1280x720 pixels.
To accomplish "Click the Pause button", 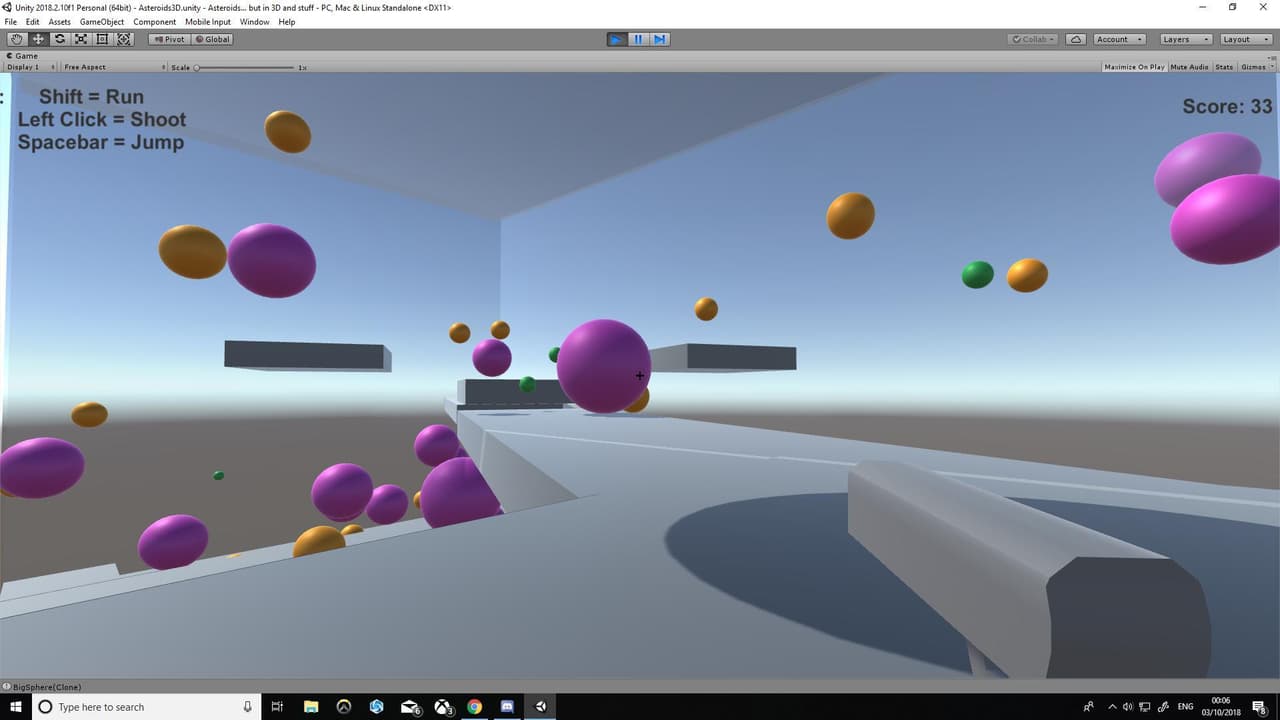I will click(638, 39).
